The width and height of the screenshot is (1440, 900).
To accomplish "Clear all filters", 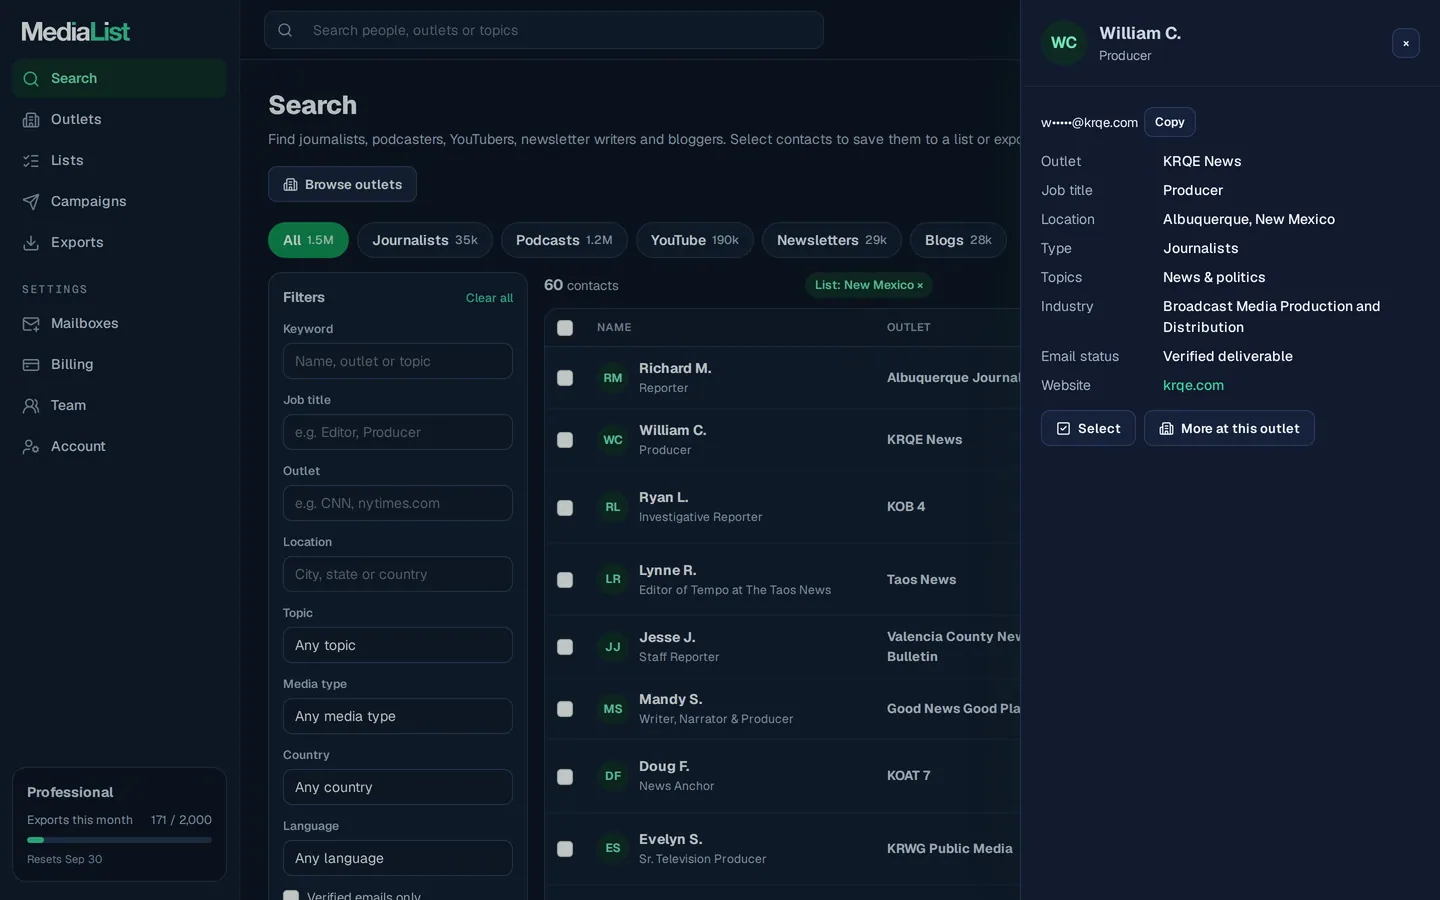I will click(x=489, y=298).
